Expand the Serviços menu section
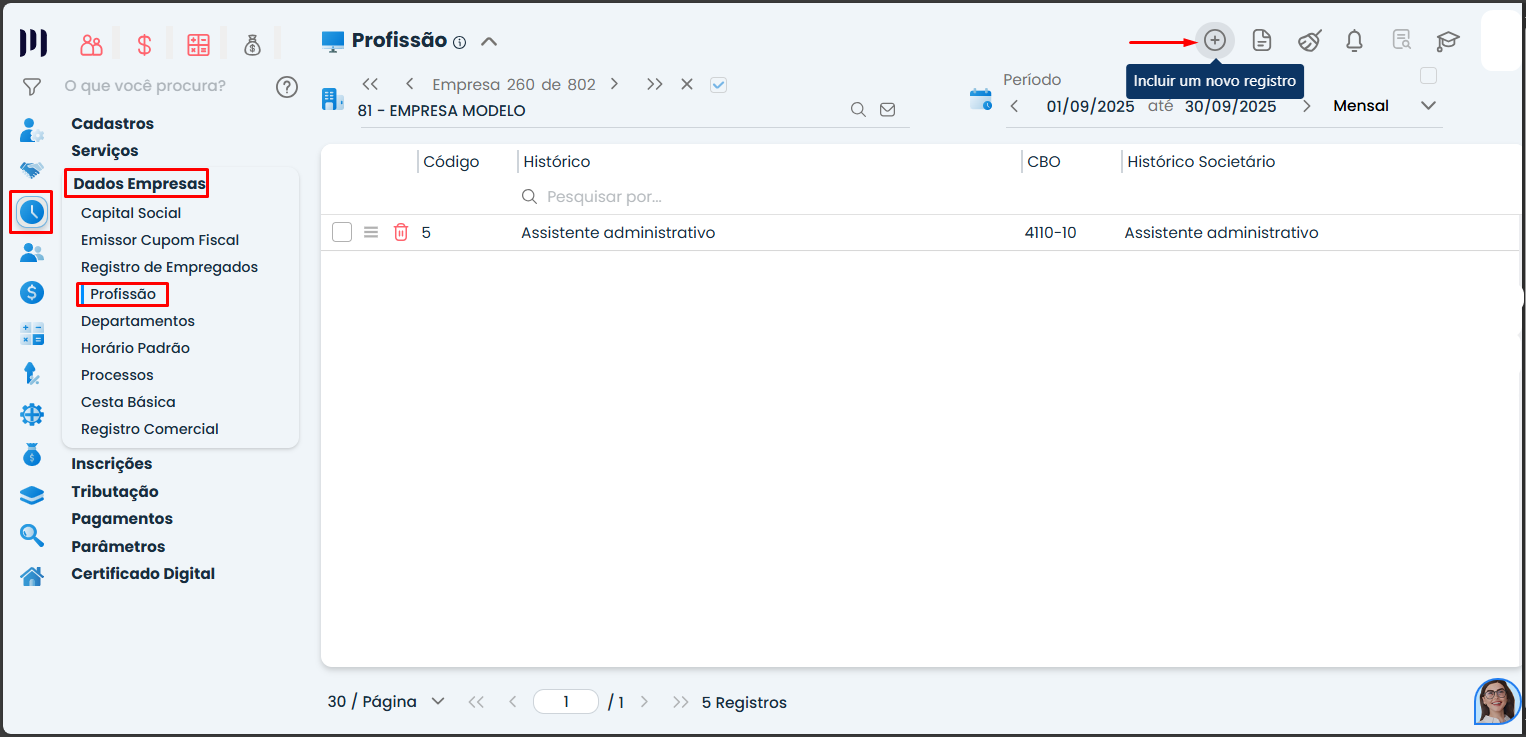This screenshot has width=1526, height=737. 105,151
